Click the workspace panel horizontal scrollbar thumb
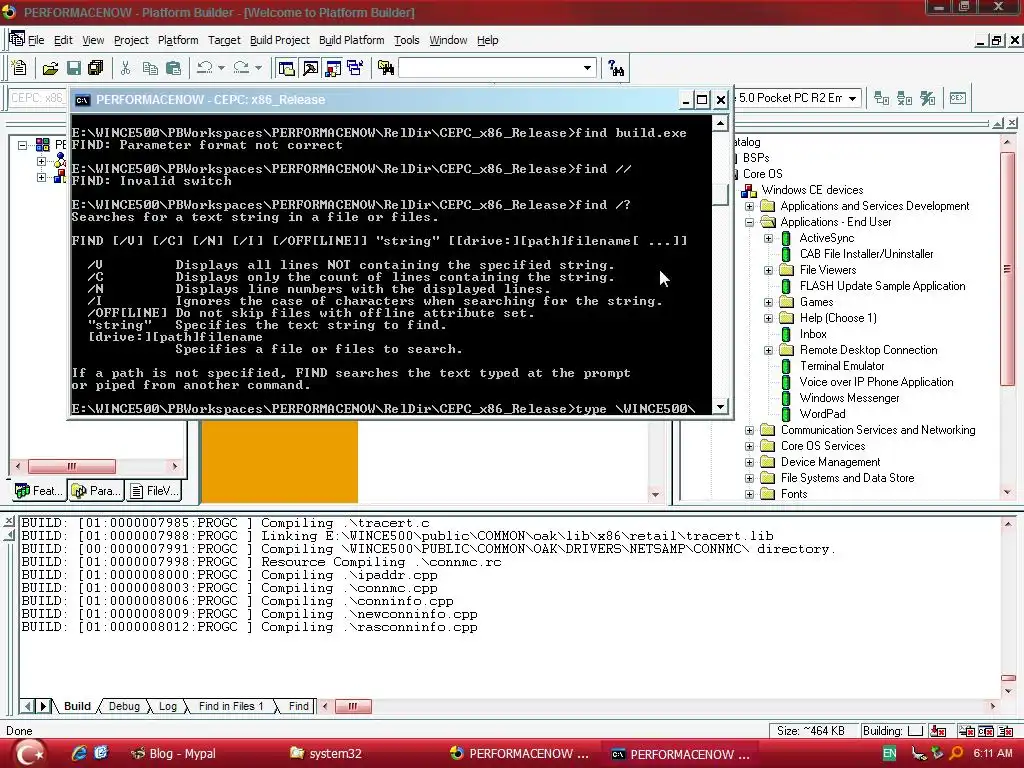1024x768 pixels. (x=72, y=466)
